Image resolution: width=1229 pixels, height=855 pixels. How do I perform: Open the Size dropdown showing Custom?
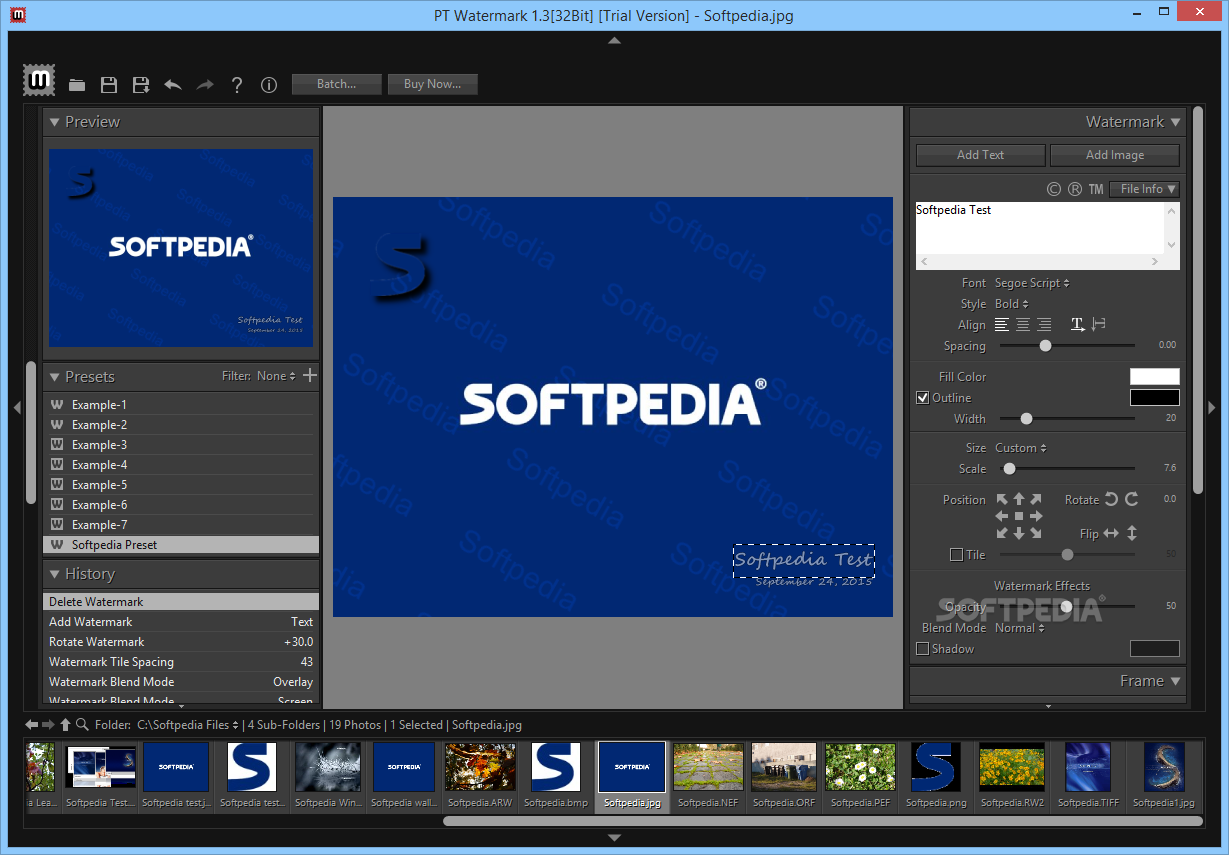tap(1021, 448)
